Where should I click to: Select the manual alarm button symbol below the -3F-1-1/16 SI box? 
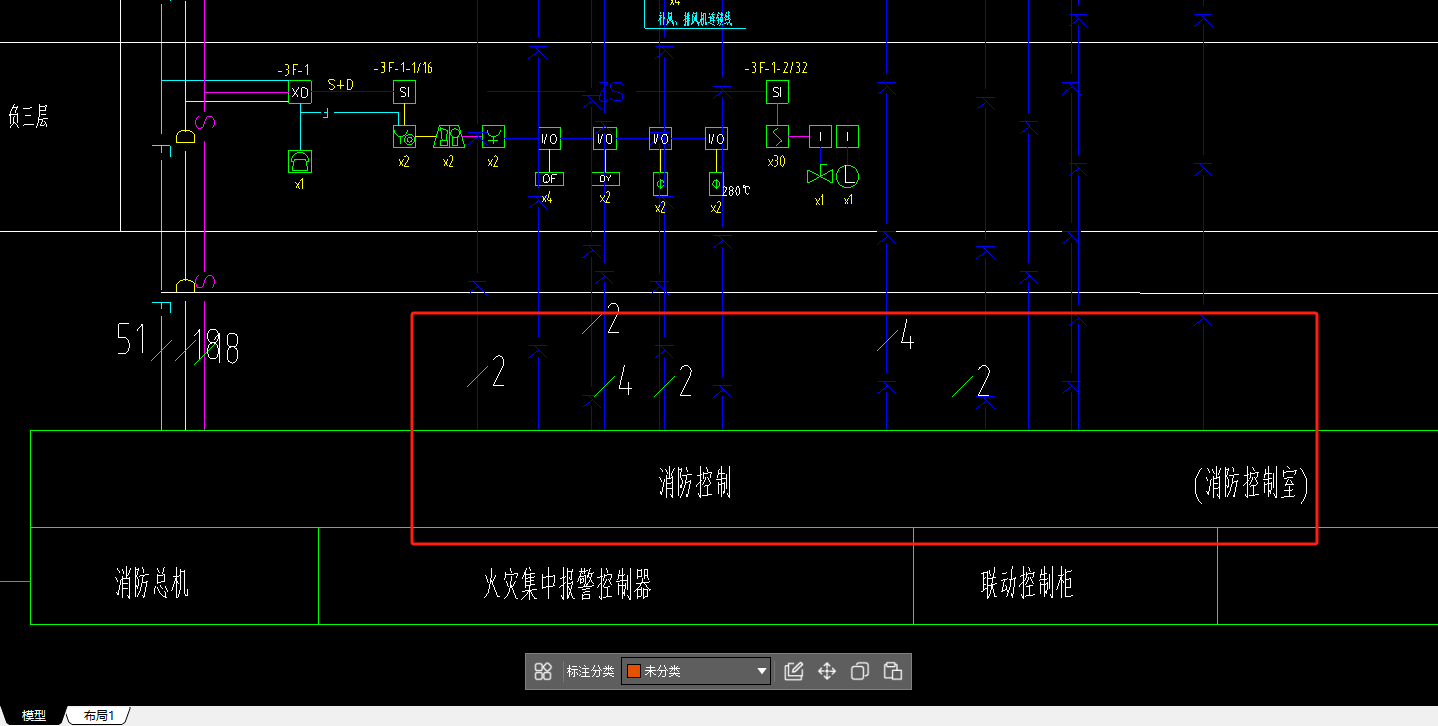404,137
